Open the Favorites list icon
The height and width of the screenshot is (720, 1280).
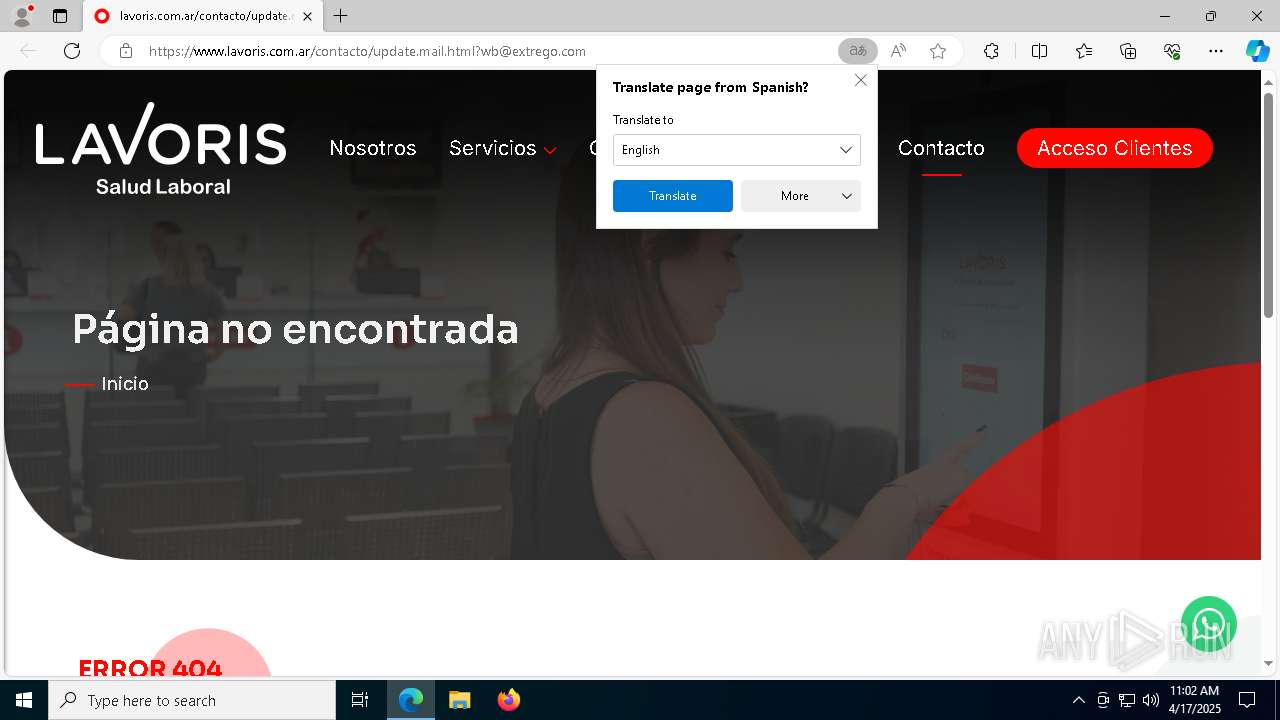1084,51
